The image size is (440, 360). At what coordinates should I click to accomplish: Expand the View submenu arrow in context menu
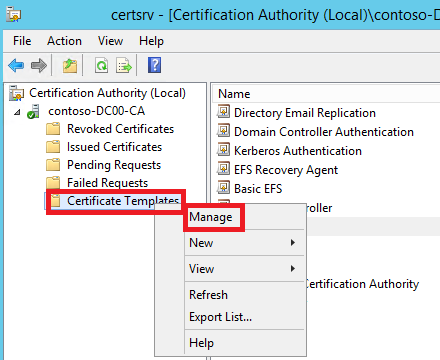click(293, 269)
